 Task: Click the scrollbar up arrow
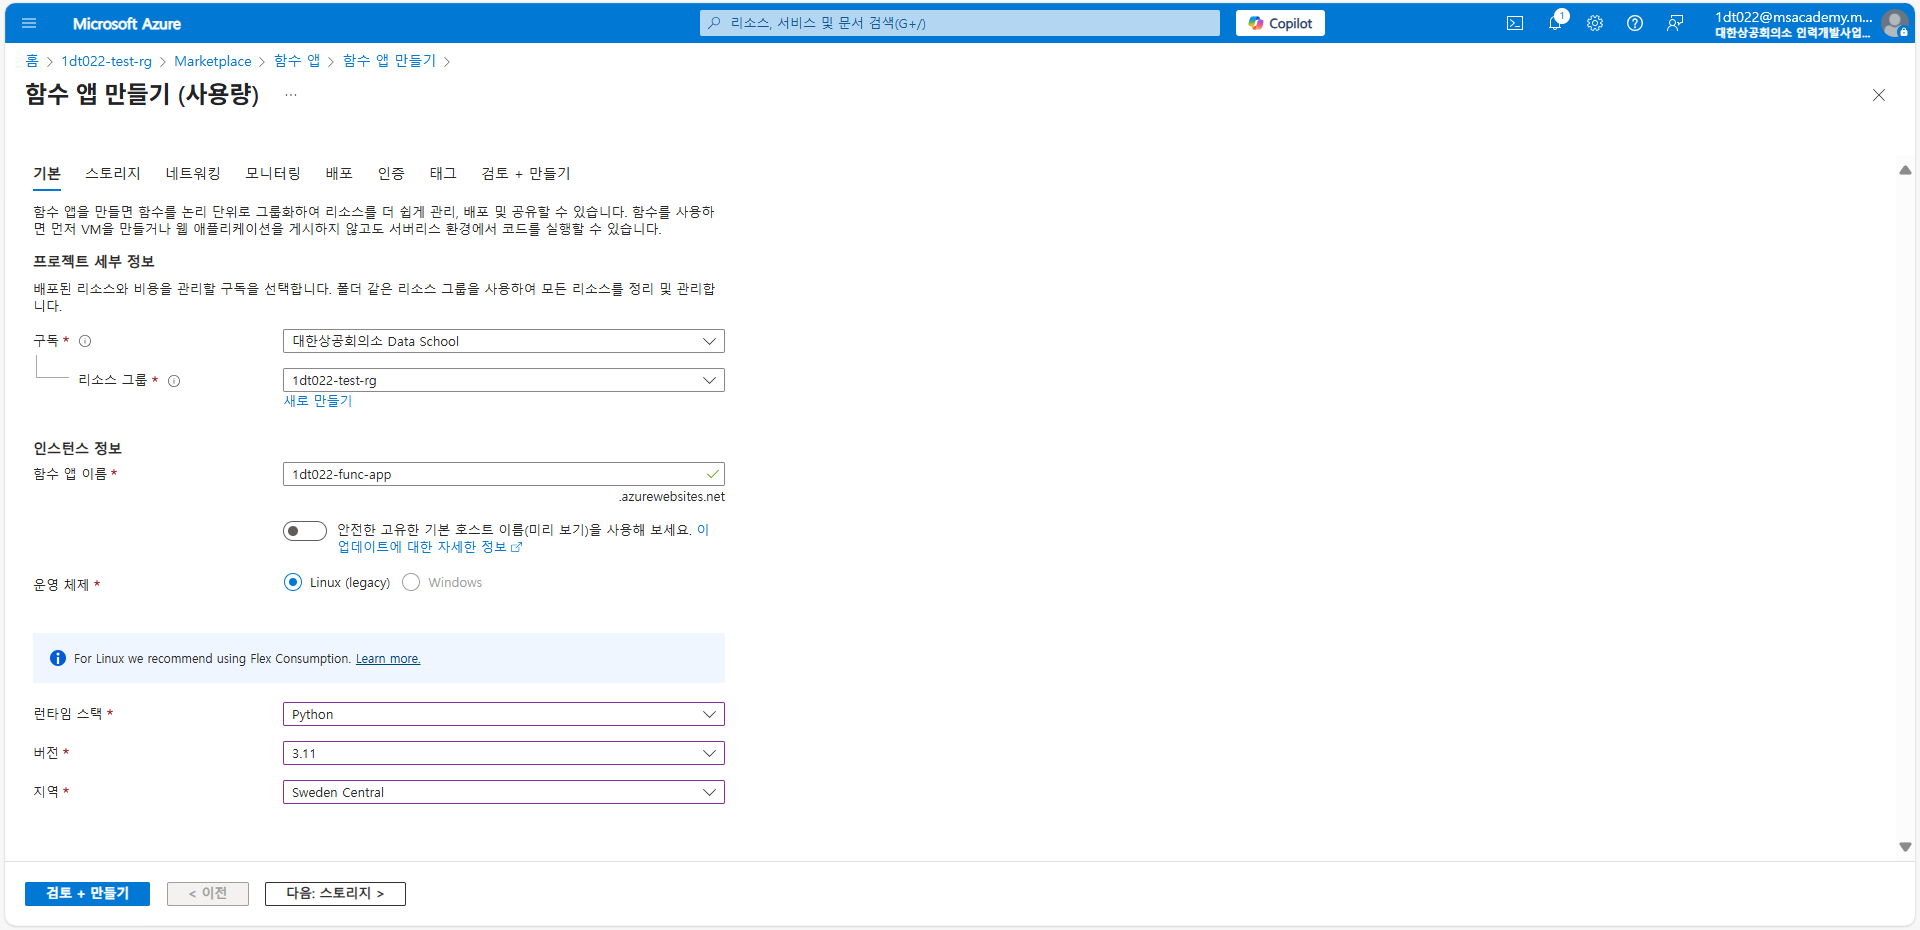click(1905, 171)
